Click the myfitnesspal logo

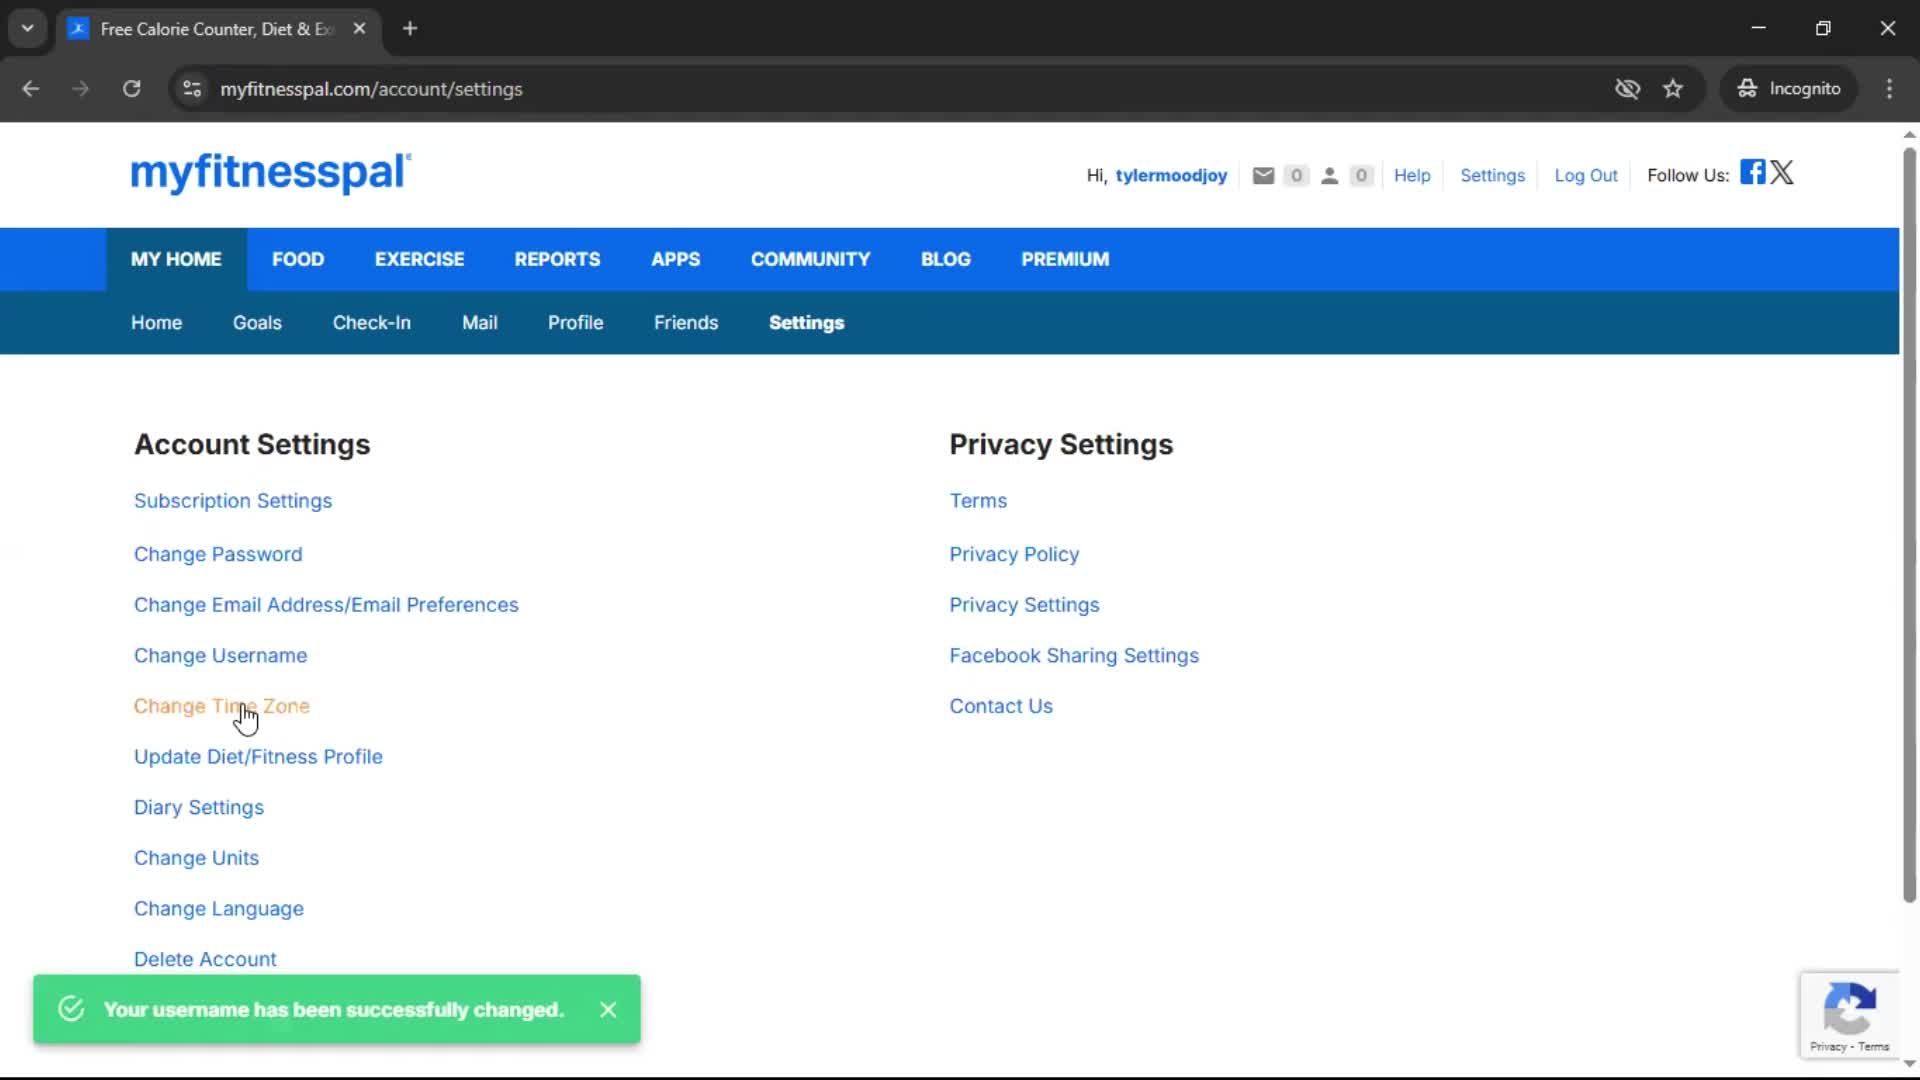271,172
